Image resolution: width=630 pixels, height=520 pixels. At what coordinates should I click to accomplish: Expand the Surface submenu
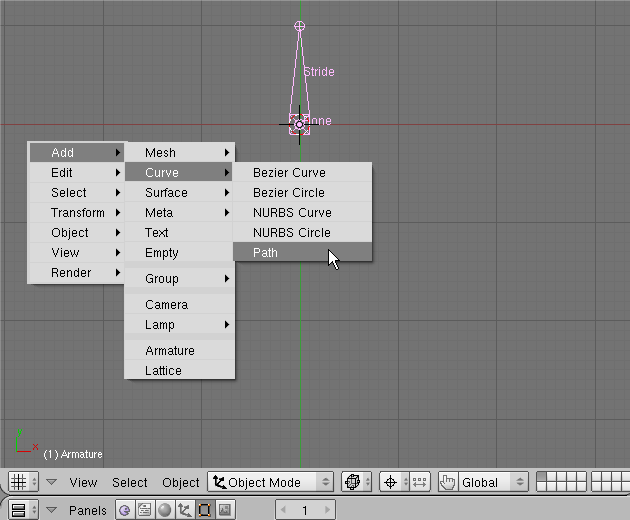click(x=180, y=192)
